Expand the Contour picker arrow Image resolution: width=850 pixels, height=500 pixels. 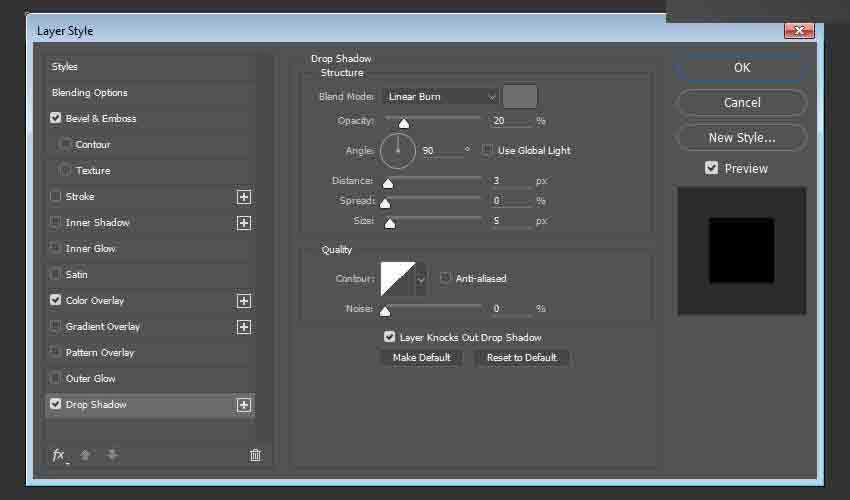tap(421, 279)
